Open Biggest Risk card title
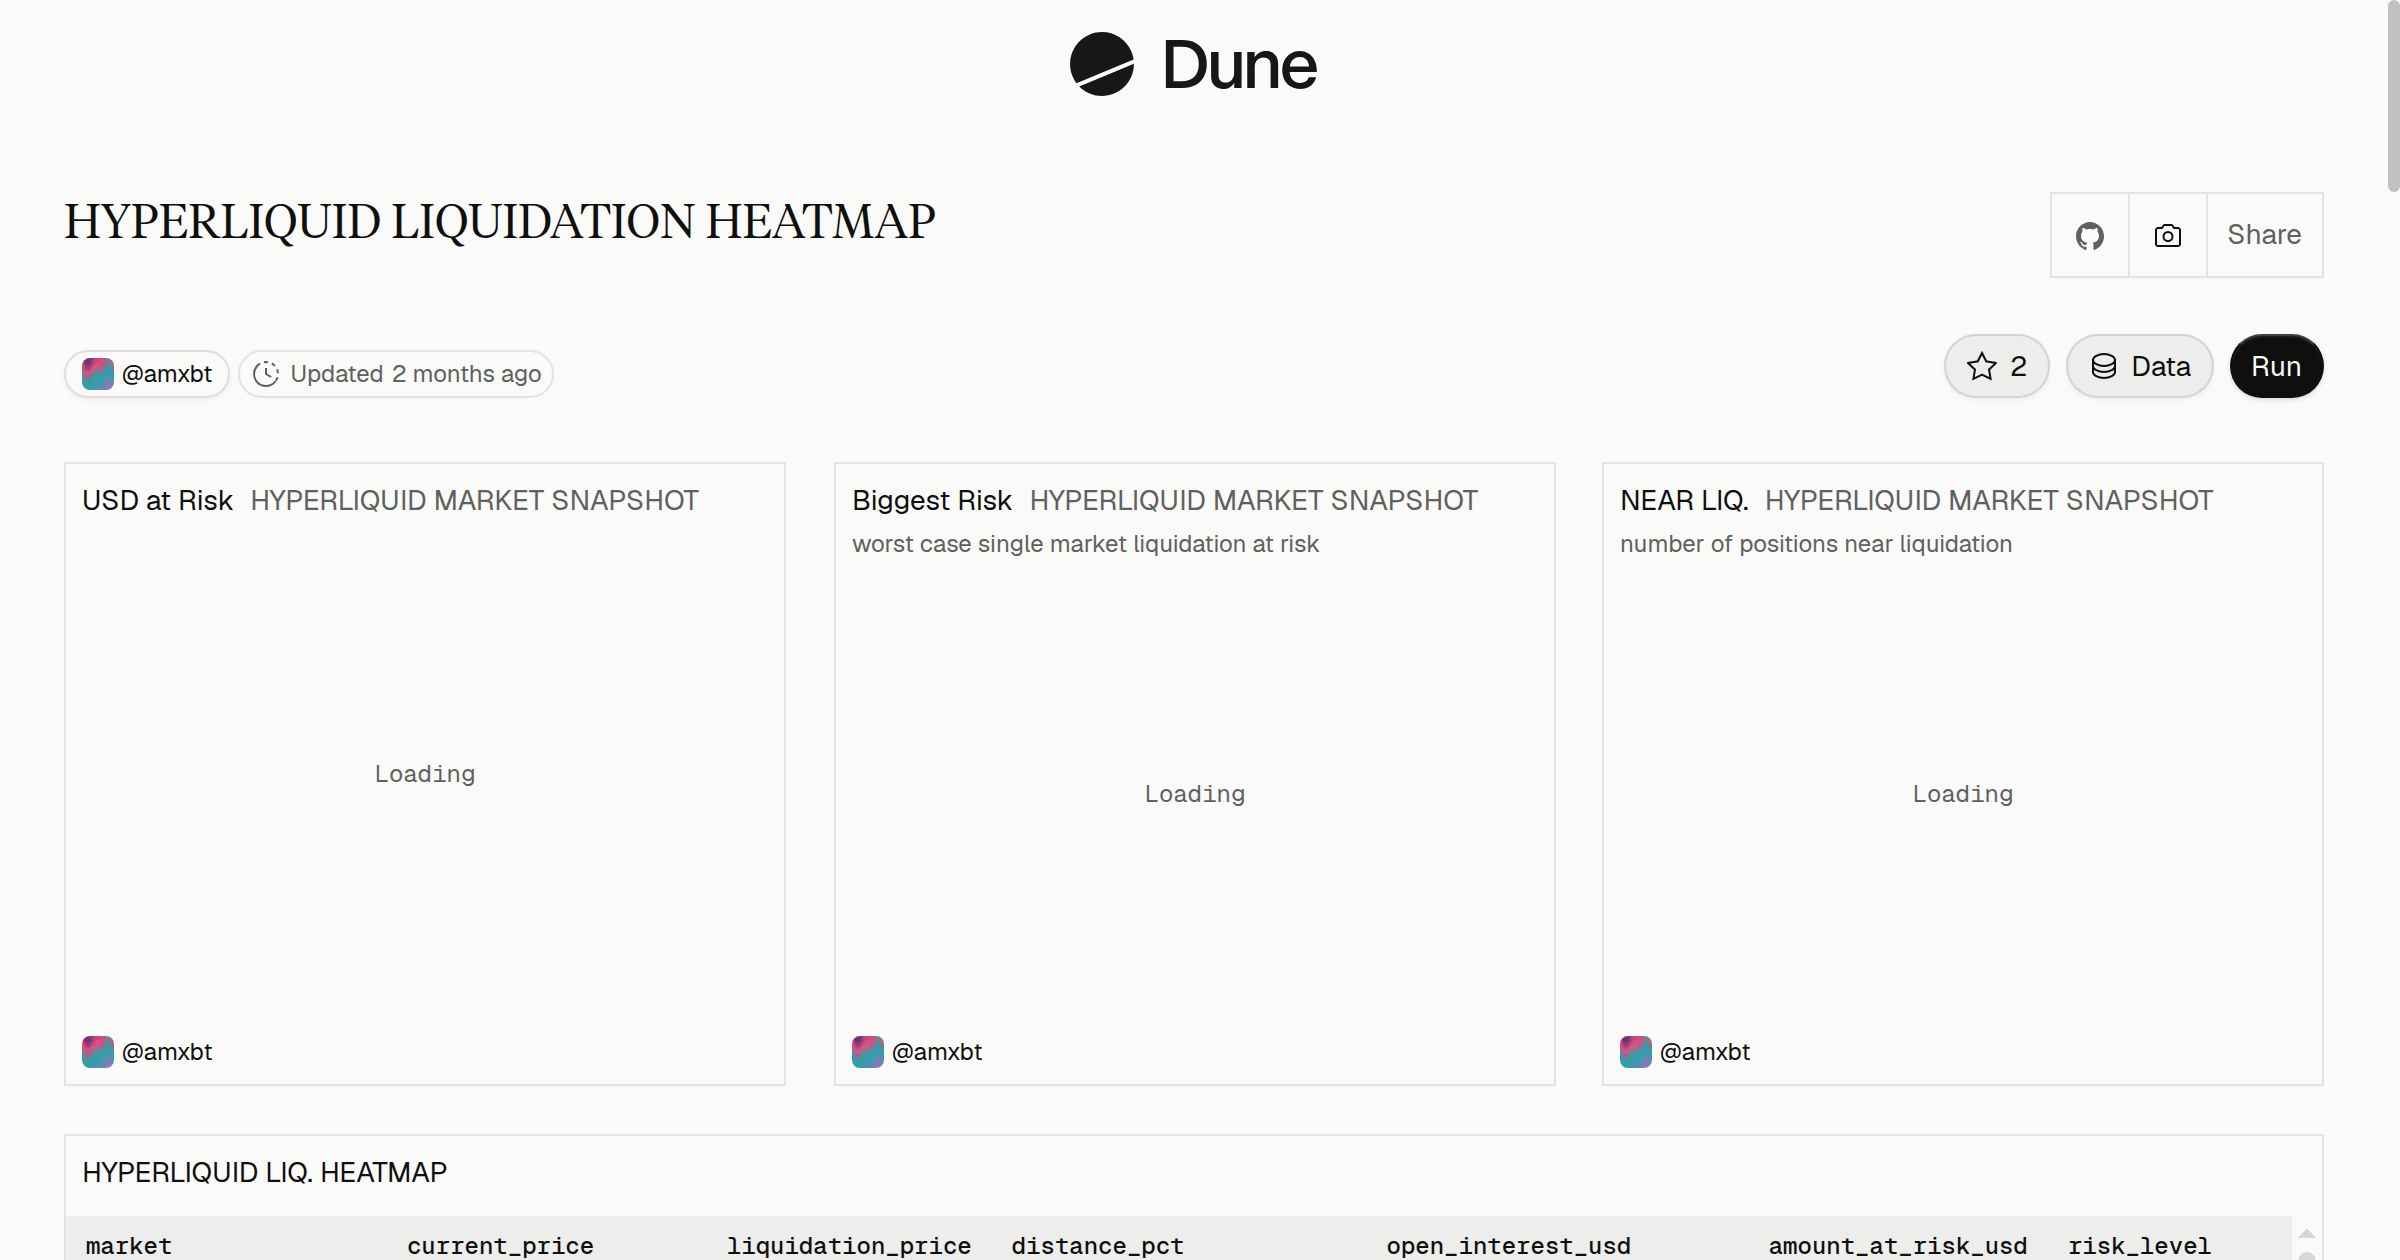The width and height of the screenshot is (2400, 1260). tap(932, 500)
